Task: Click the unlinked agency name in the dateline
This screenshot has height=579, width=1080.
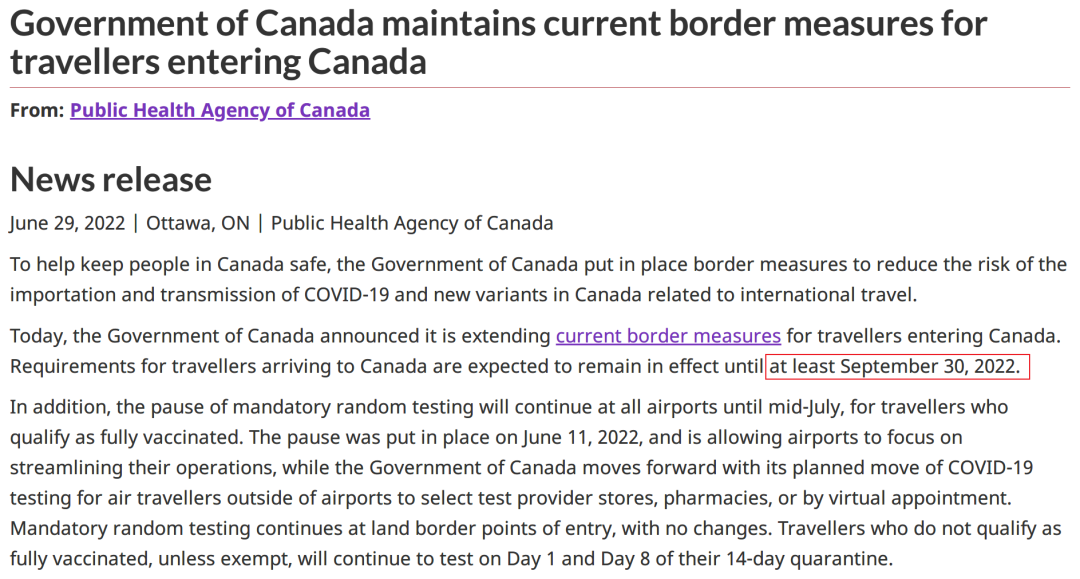Action: tap(412, 223)
